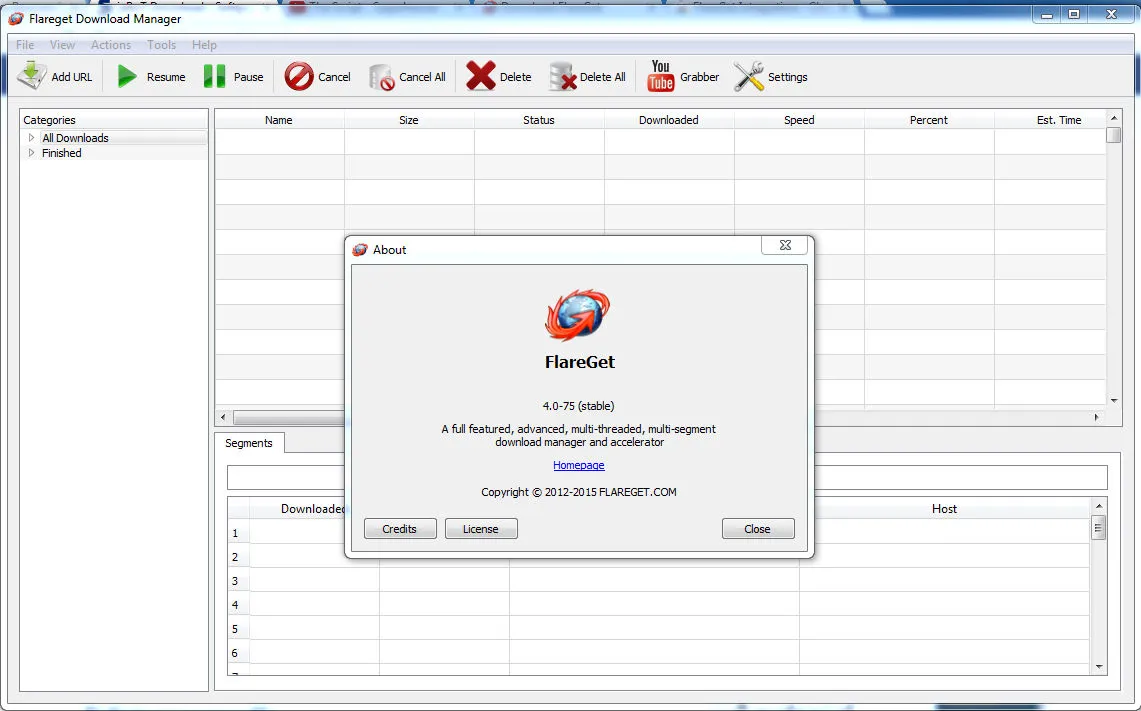The width and height of the screenshot is (1141, 711).
Task: Click the segment progress bar field
Action: pos(667,477)
